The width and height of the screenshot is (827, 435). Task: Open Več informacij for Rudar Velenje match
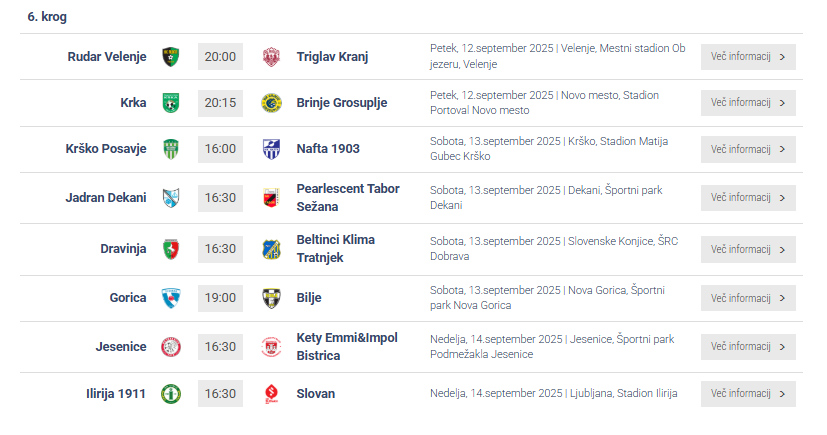[748, 56]
